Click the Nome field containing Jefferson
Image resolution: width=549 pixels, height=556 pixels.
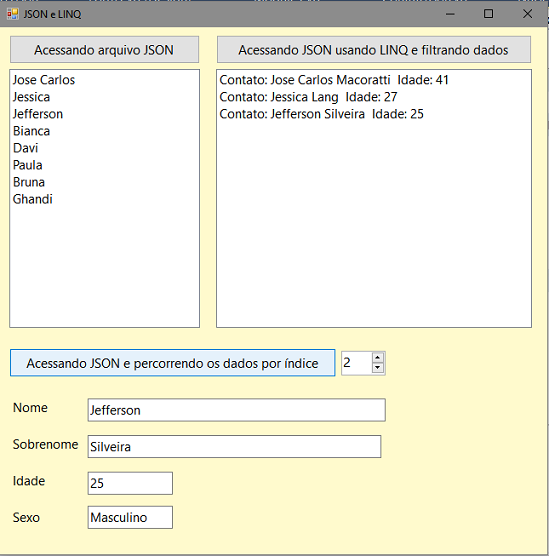[237, 410]
